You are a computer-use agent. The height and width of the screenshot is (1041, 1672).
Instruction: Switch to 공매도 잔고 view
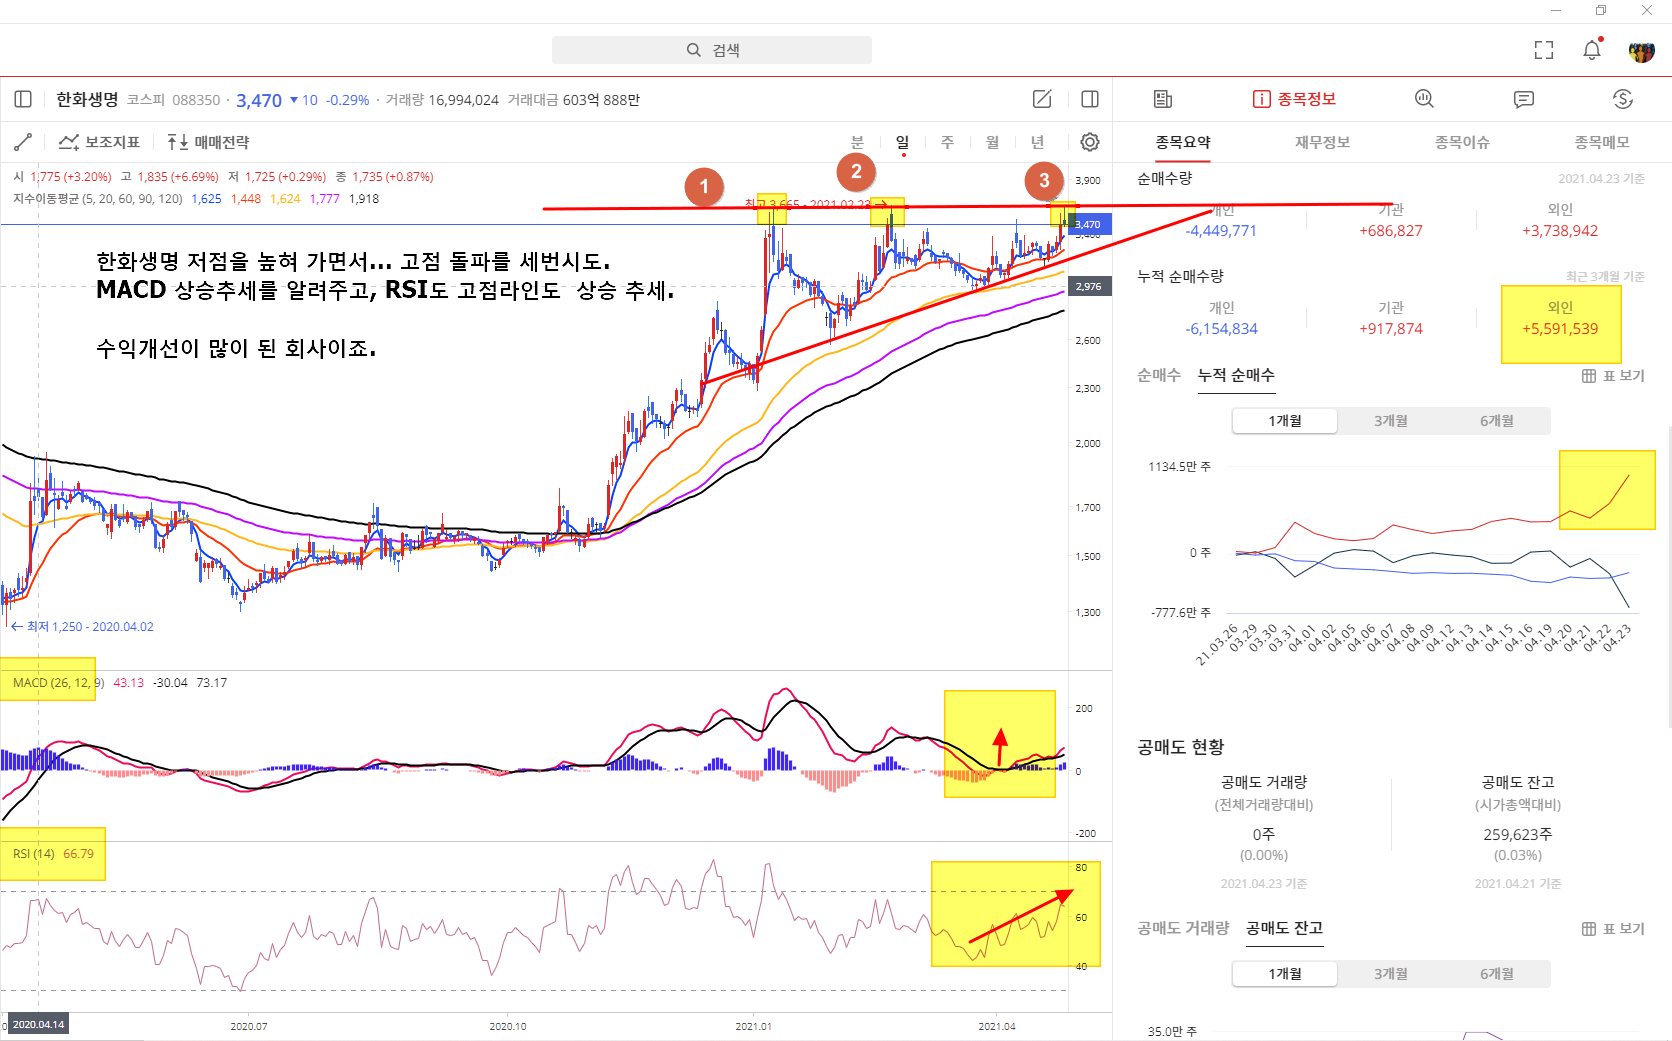[1284, 928]
